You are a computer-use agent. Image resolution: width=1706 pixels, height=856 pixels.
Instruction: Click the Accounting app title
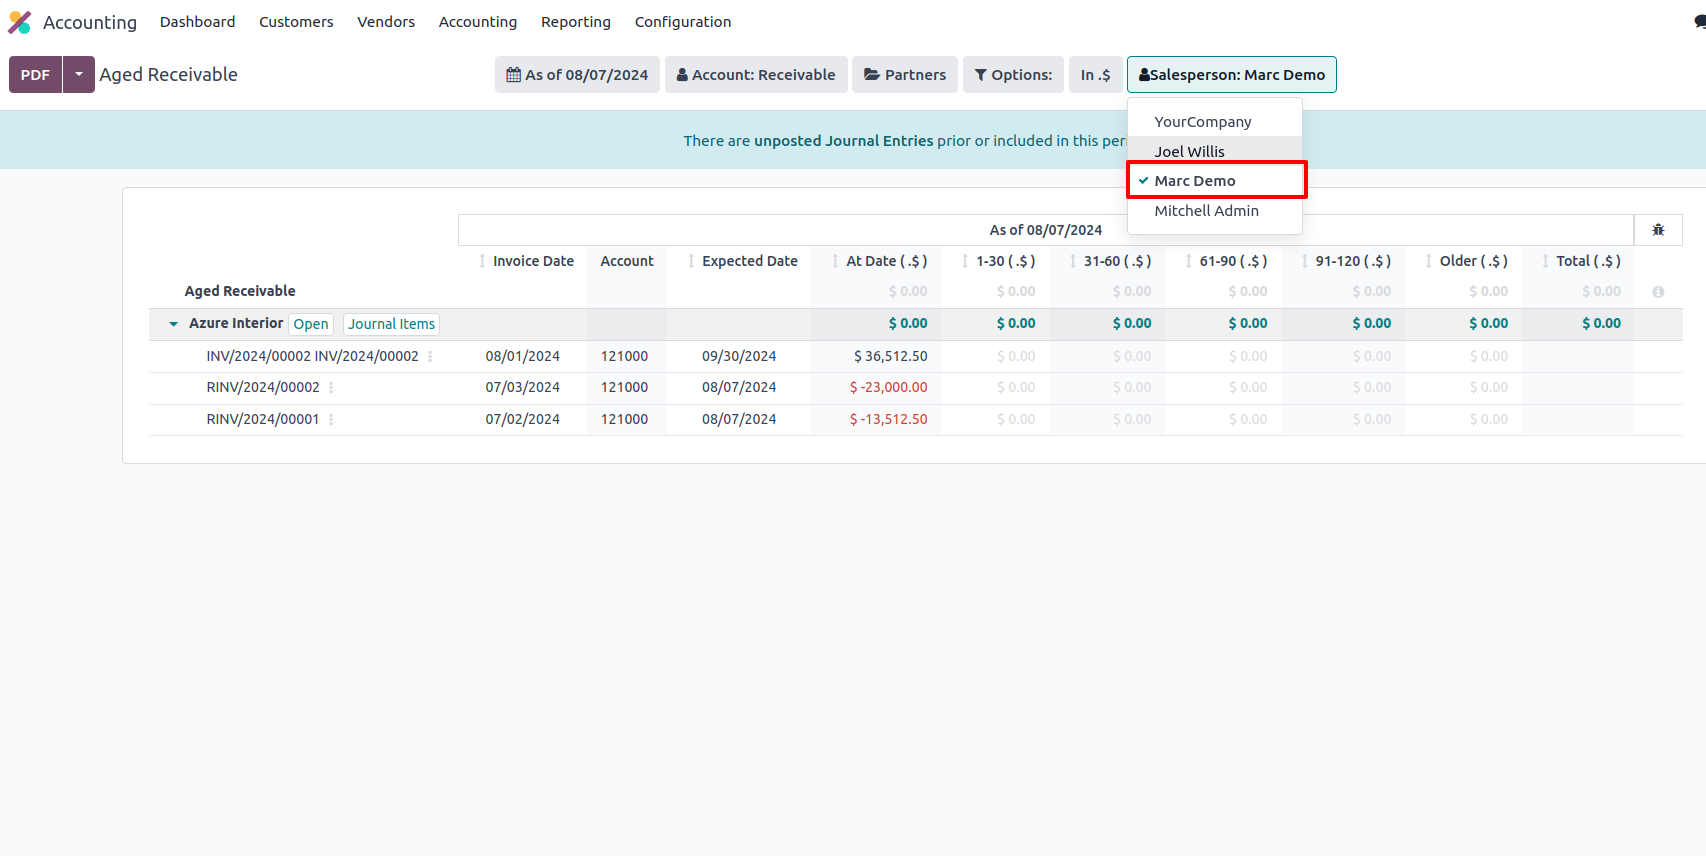click(90, 22)
